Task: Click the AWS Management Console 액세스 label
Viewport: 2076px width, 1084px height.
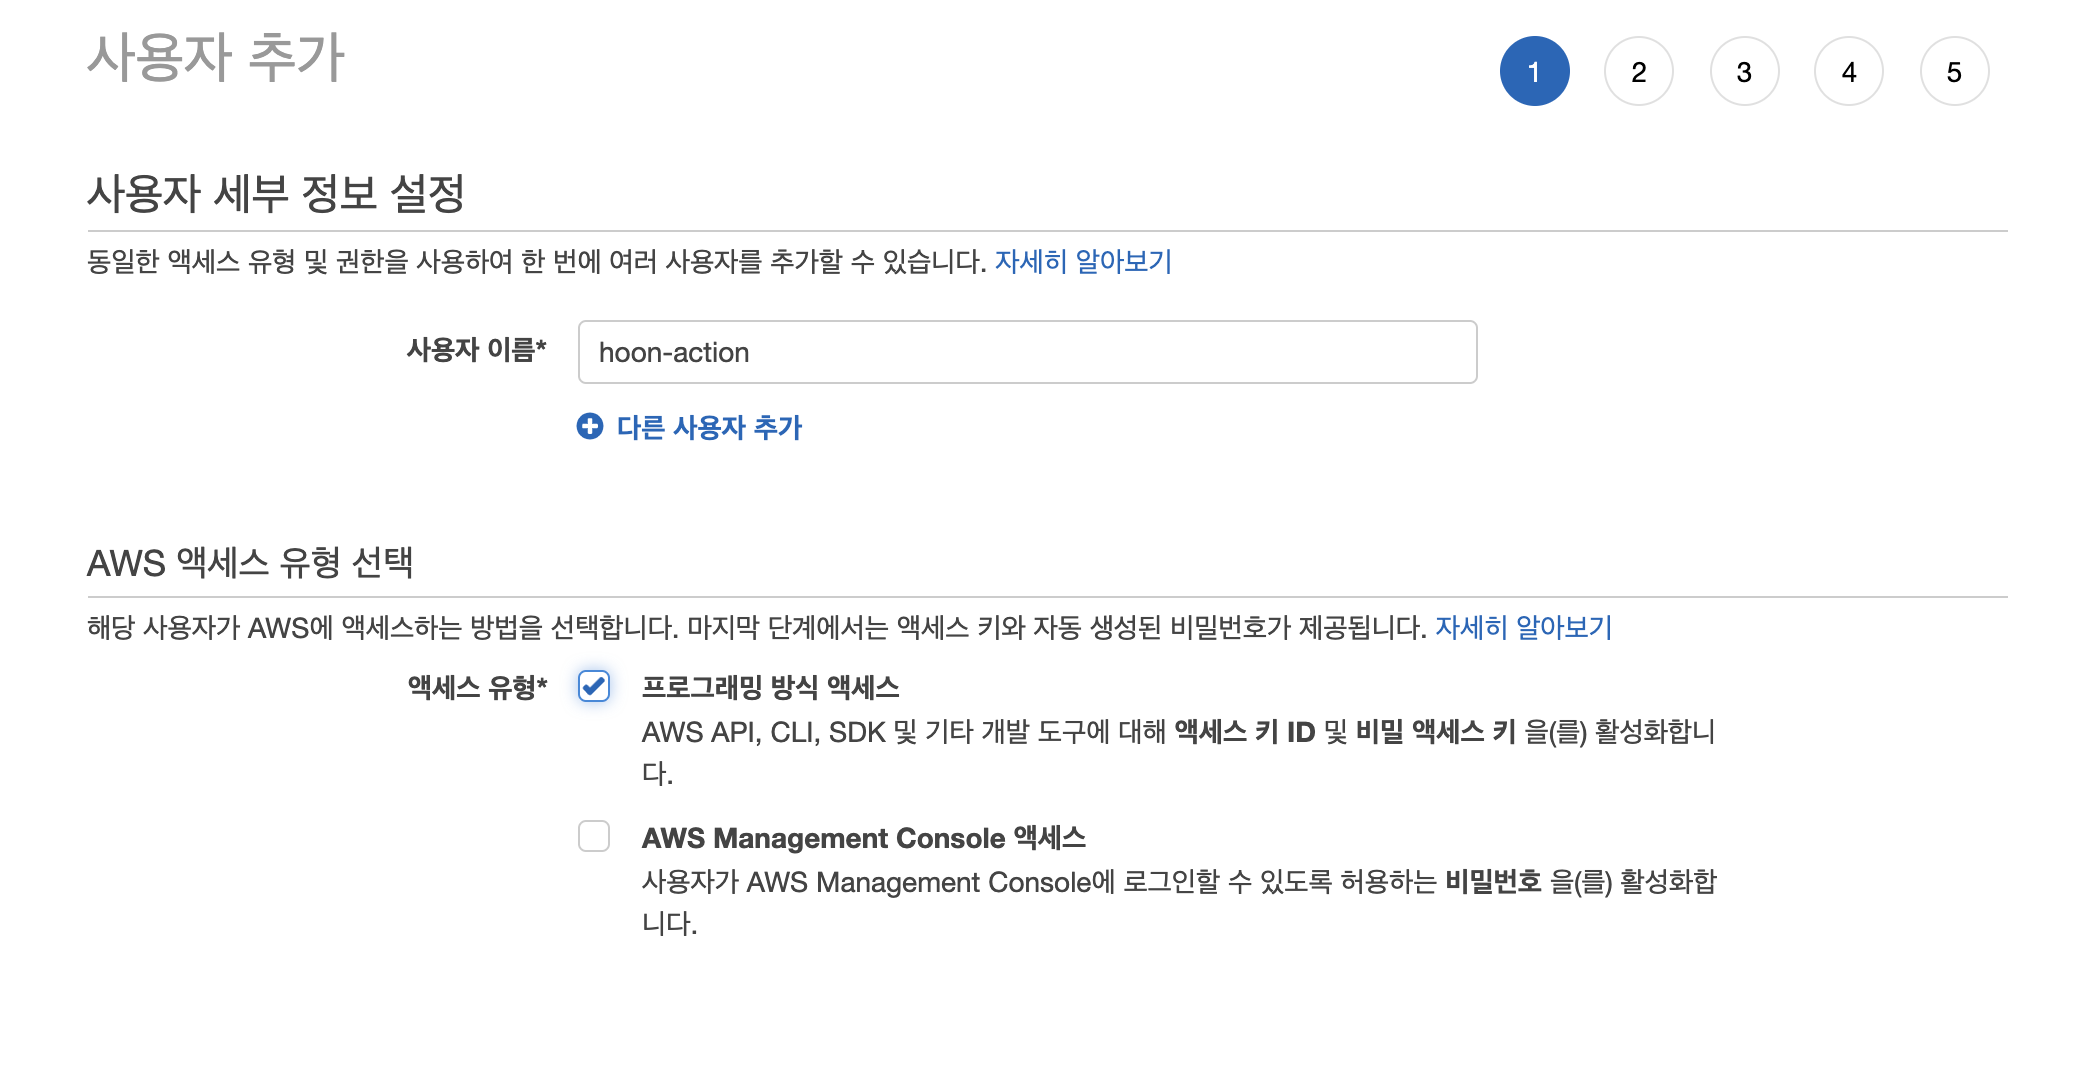Action: pyautogui.click(x=863, y=838)
